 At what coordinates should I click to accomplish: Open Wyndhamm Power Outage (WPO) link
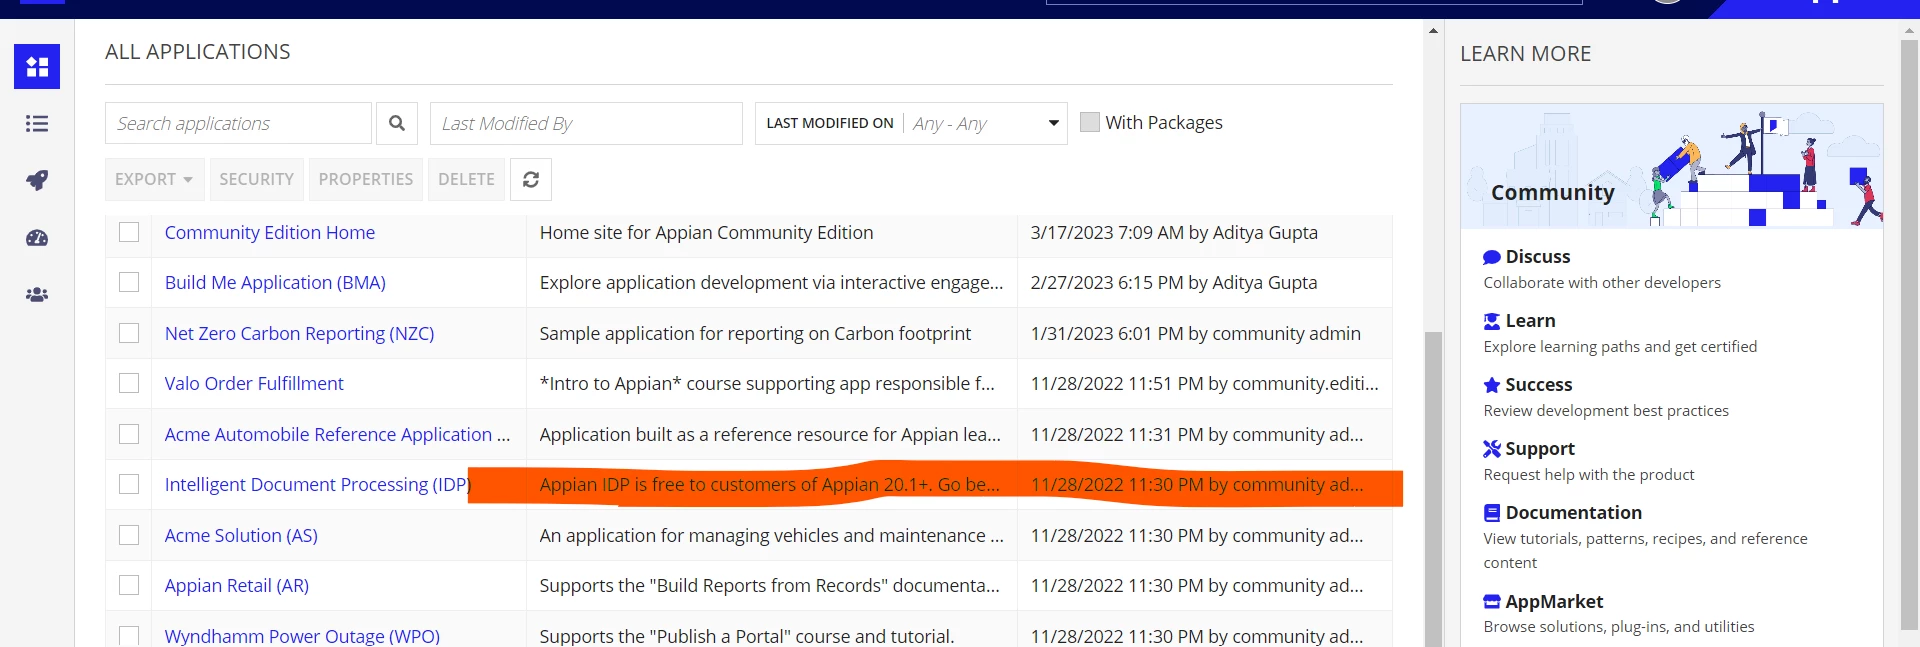coord(302,636)
